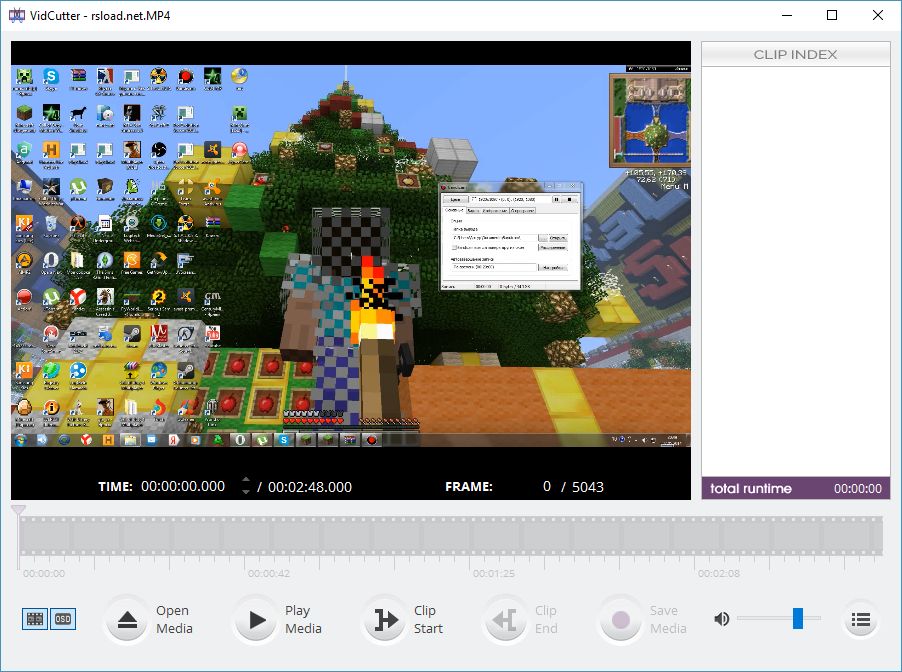Toggle the thumbnail timeline view button
Screen dimensions: 902x672
(x=35, y=619)
